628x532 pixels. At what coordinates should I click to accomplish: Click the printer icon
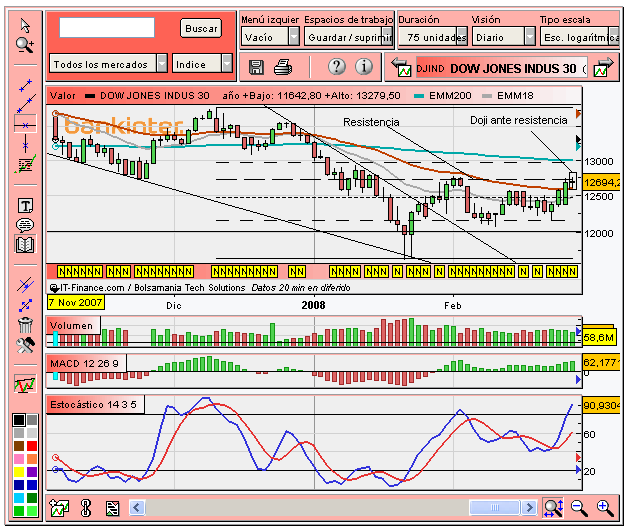pos(283,67)
